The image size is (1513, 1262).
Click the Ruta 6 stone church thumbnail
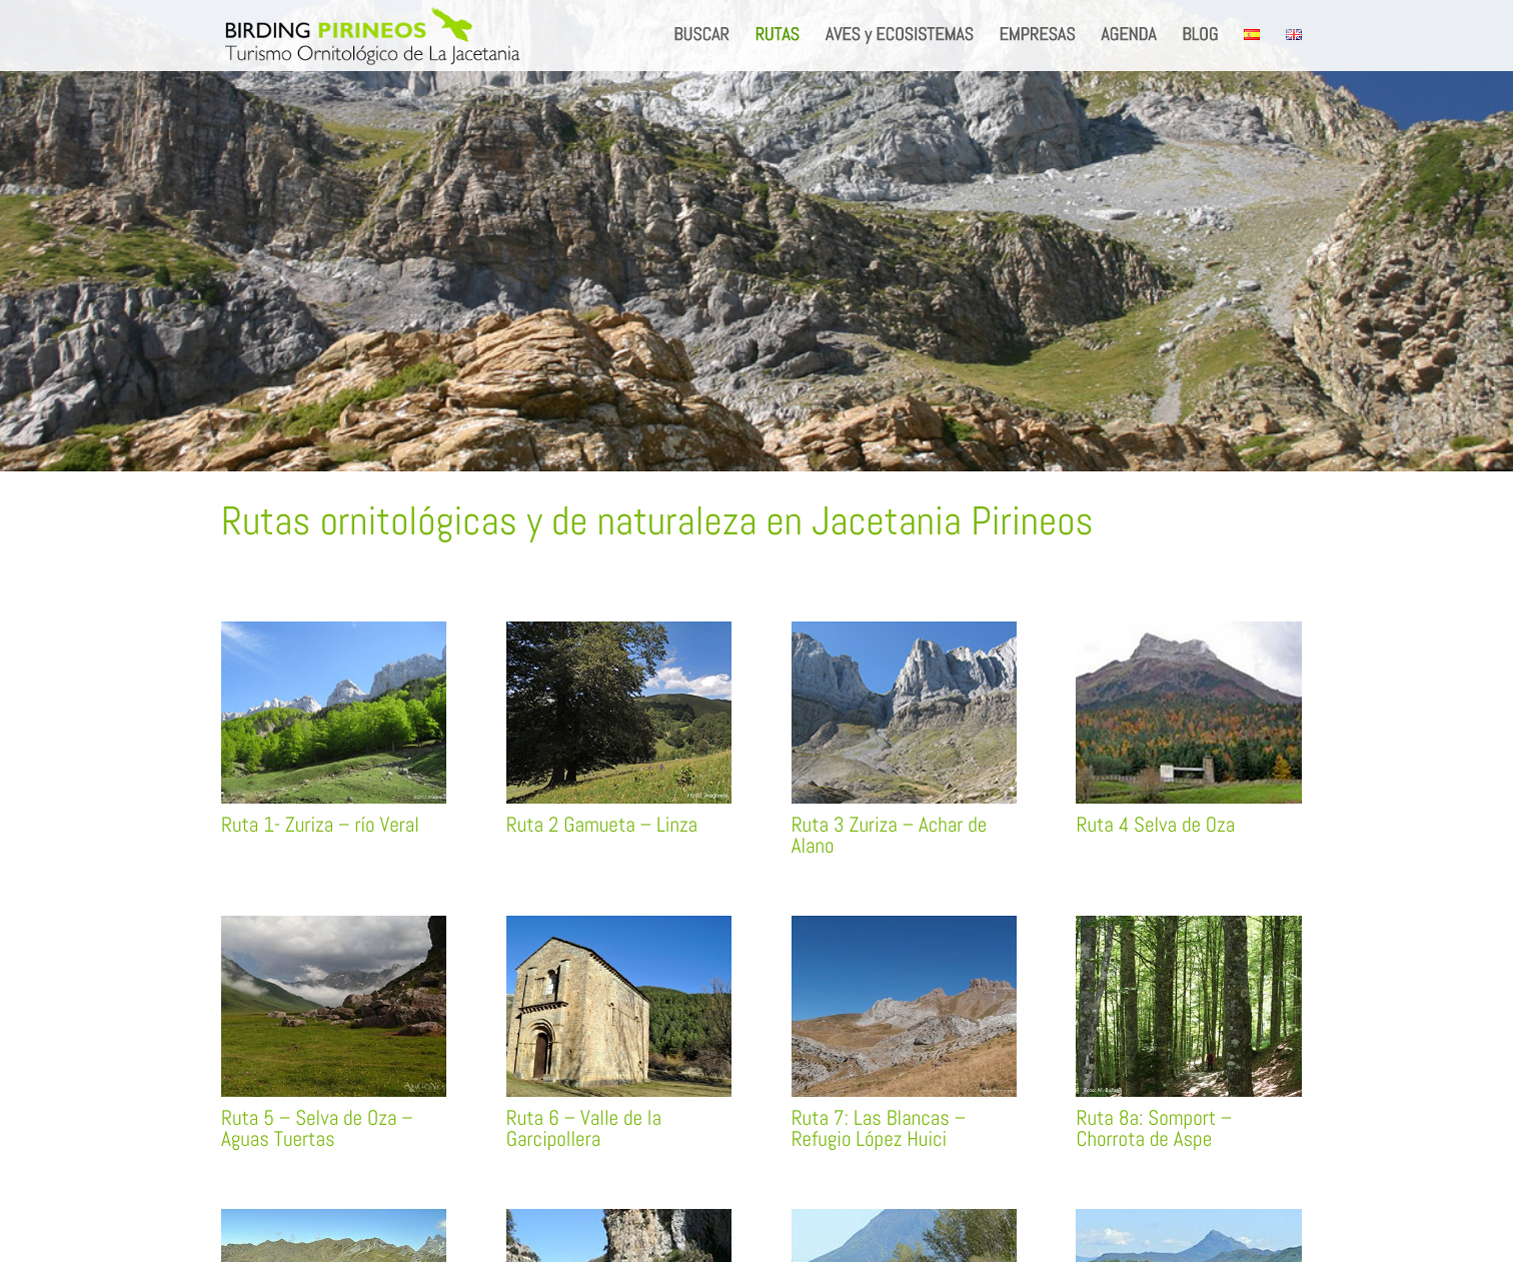click(x=618, y=1006)
